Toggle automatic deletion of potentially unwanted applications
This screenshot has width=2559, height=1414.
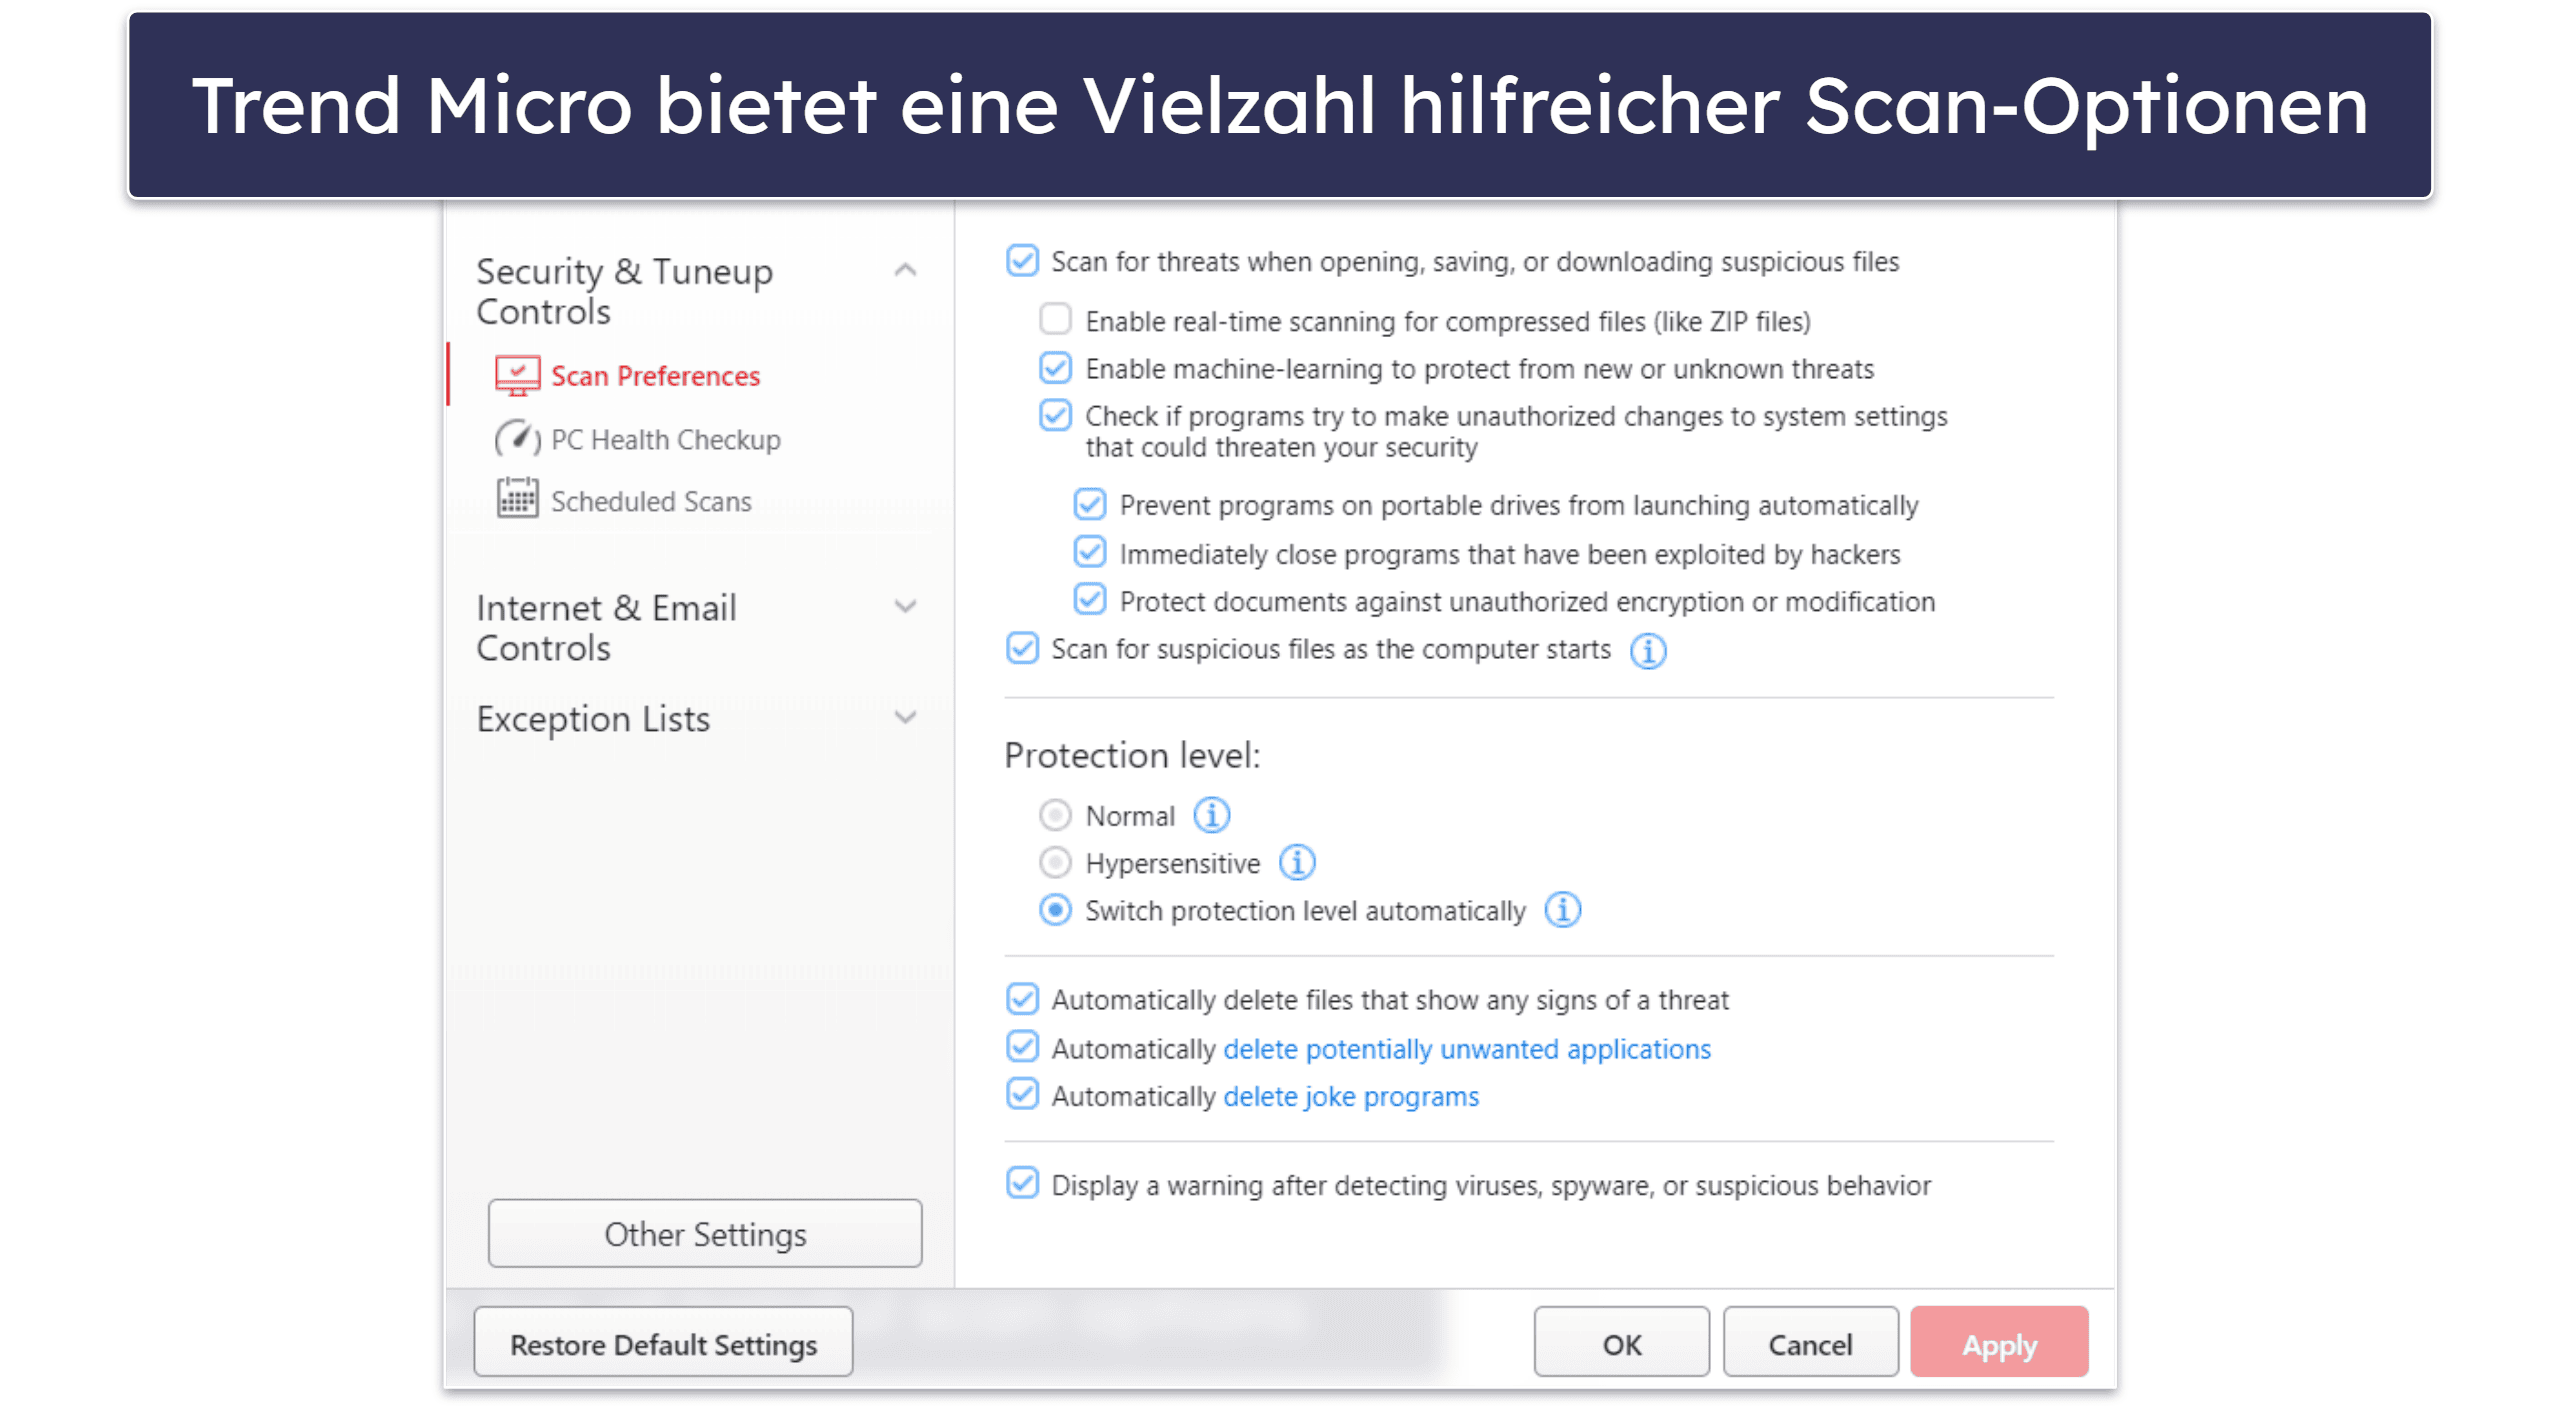(x=1022, y=1047)
